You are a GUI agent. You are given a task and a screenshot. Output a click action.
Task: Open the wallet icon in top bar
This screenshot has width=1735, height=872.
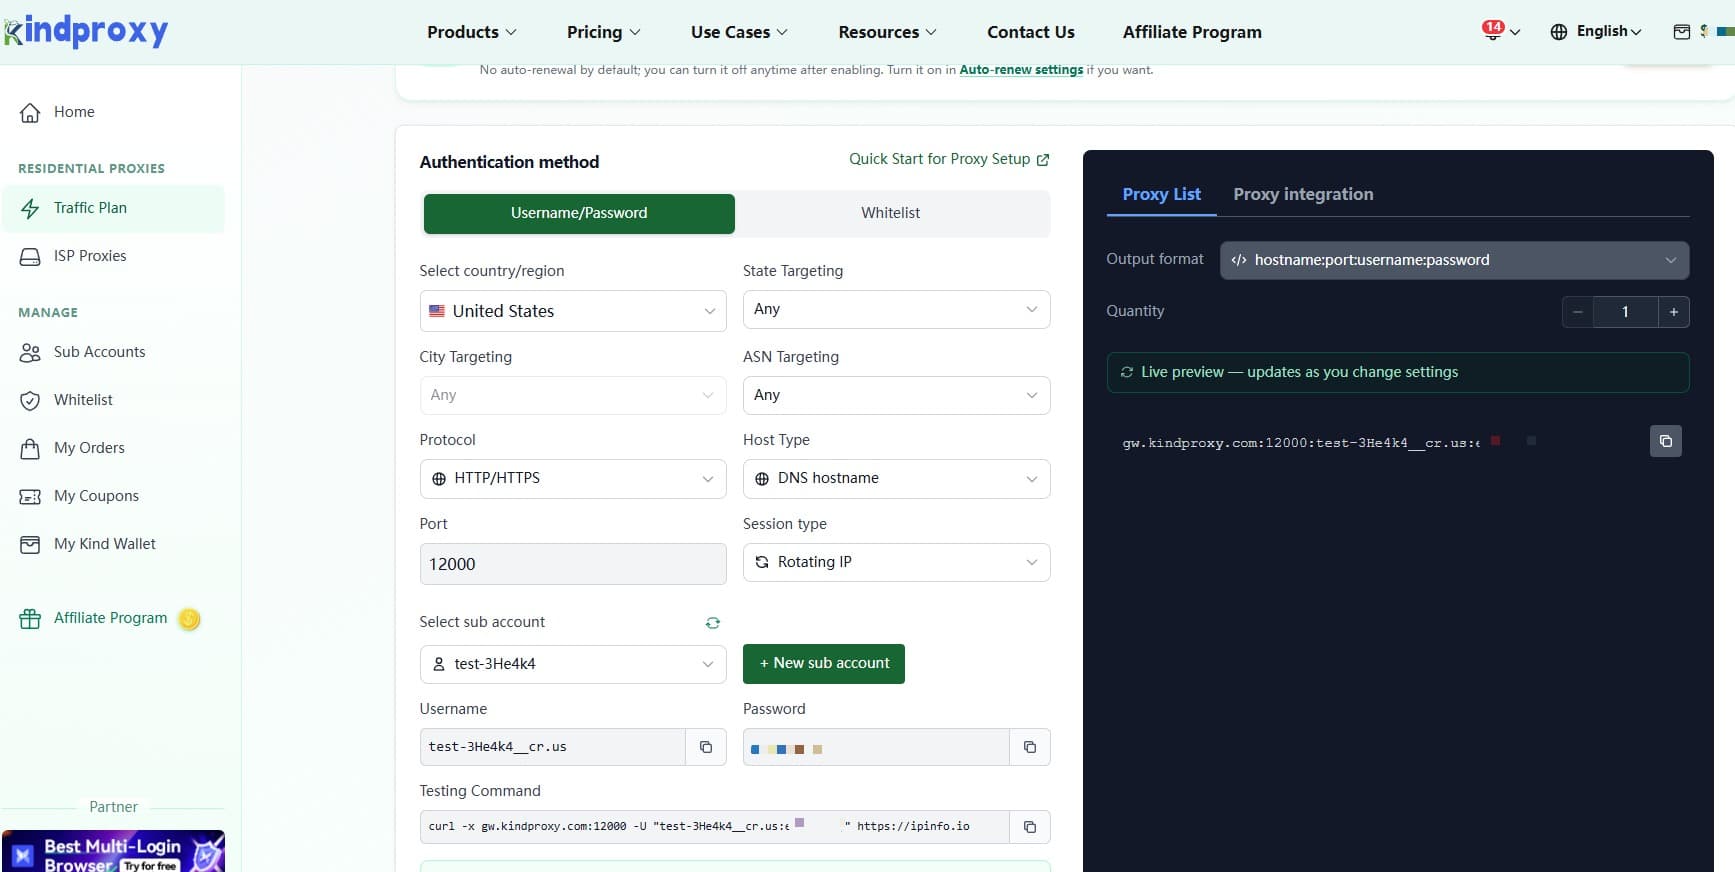coord(1682,32)
